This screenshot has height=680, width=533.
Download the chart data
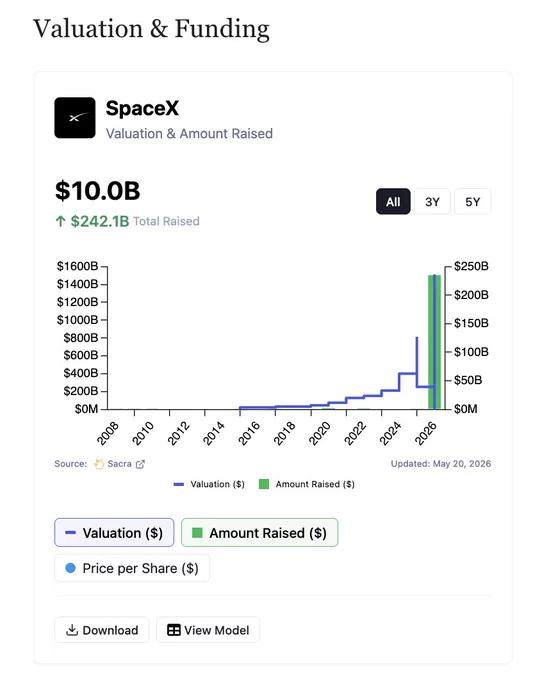coord(101,630)
